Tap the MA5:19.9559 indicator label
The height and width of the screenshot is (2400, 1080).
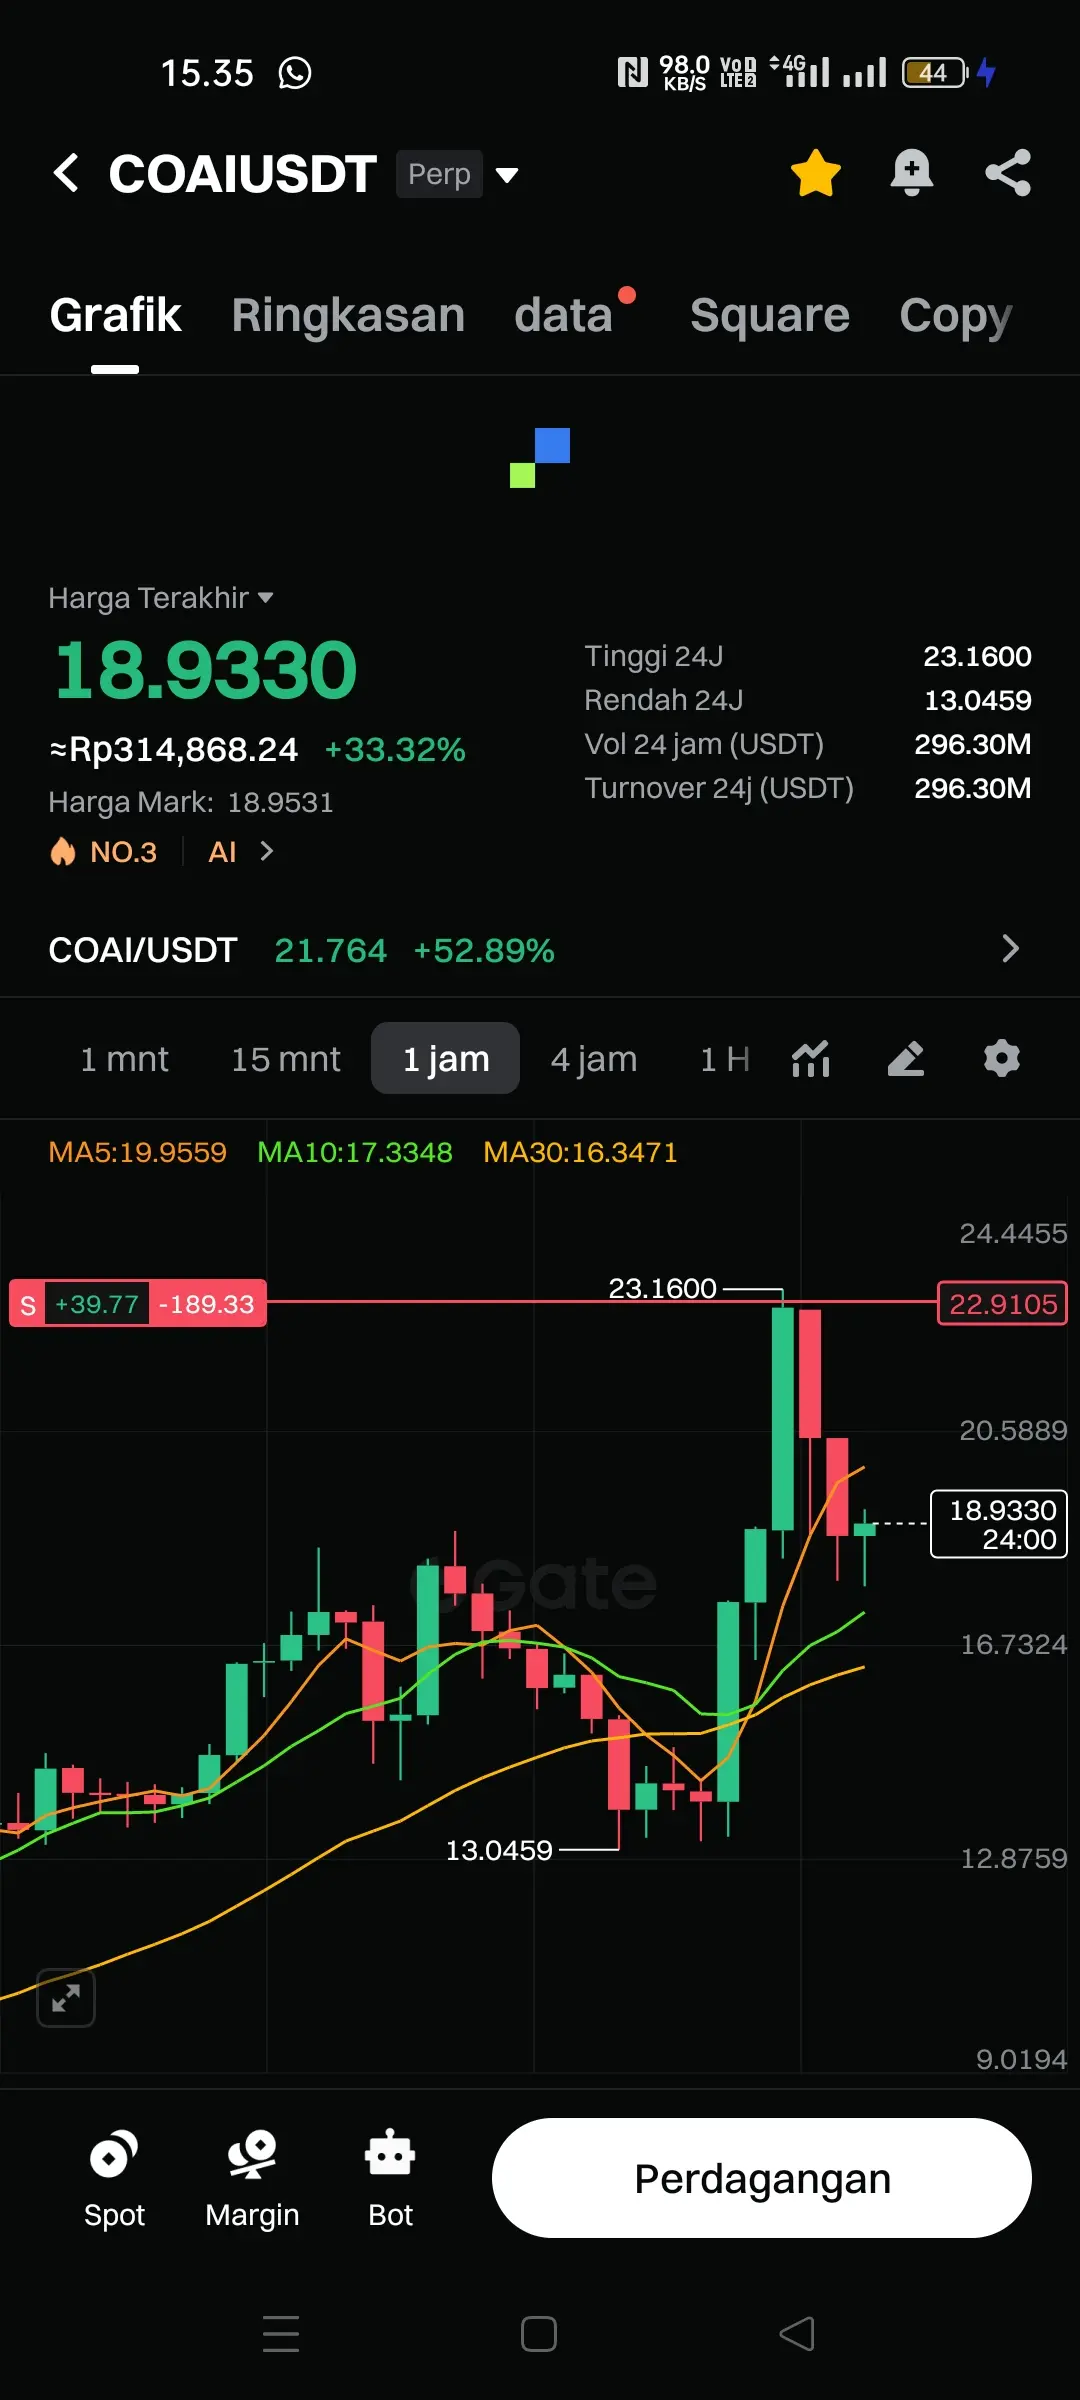[138, 1152]
